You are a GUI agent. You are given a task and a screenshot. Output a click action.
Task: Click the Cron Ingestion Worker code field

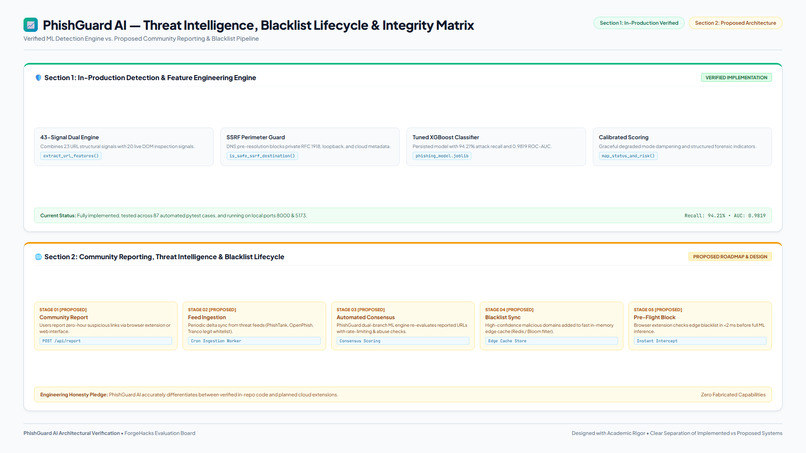tap(254, 341)
